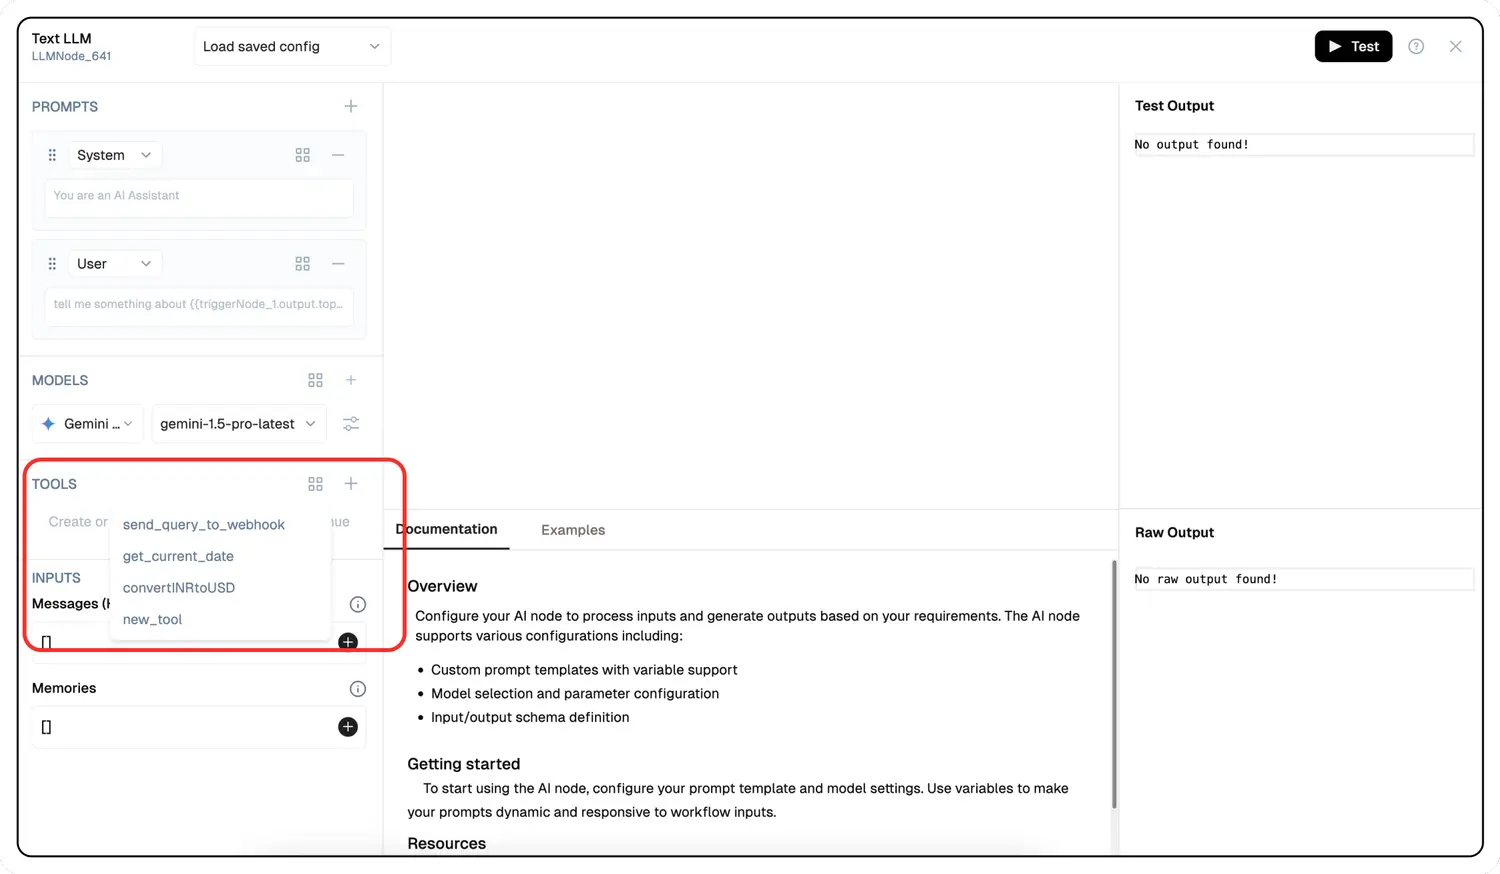Screen dimensions: 1500x874
Task: Change the gemini-1.5-pro-latest model dropdown
Action: pos(238,424)
